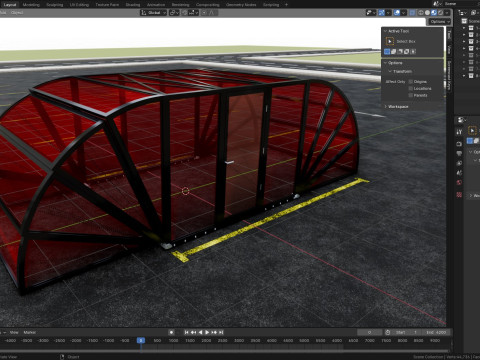Choose Subtract selection mode icon
The width and height of the screenshot is (480, 360).
click(400, 51)
